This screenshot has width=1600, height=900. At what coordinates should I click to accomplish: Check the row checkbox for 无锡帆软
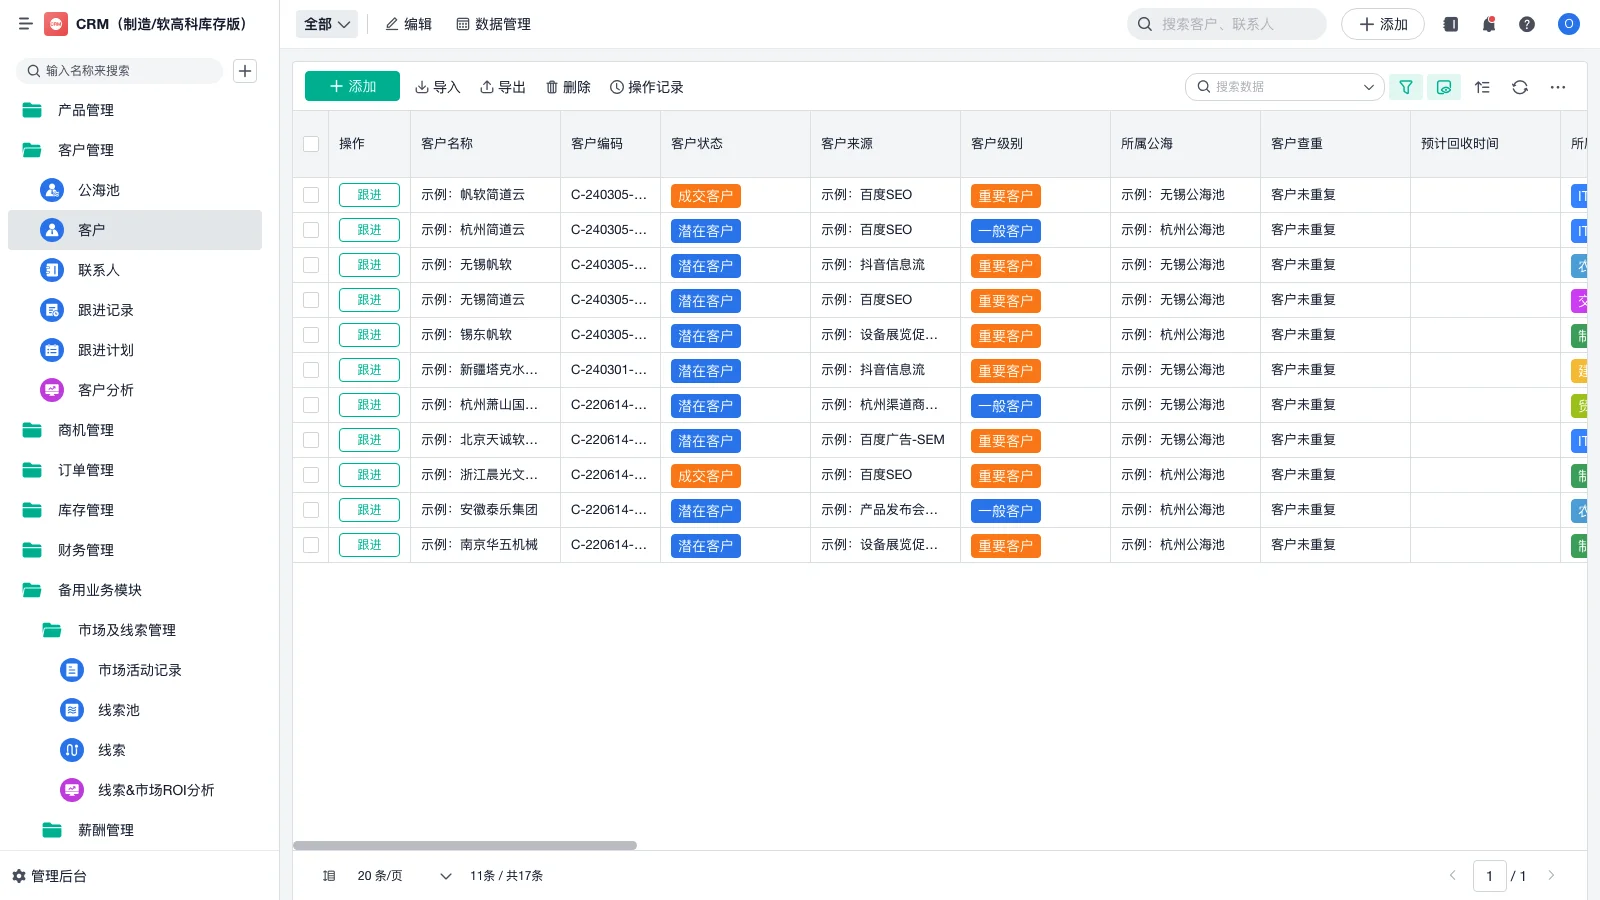311,265
